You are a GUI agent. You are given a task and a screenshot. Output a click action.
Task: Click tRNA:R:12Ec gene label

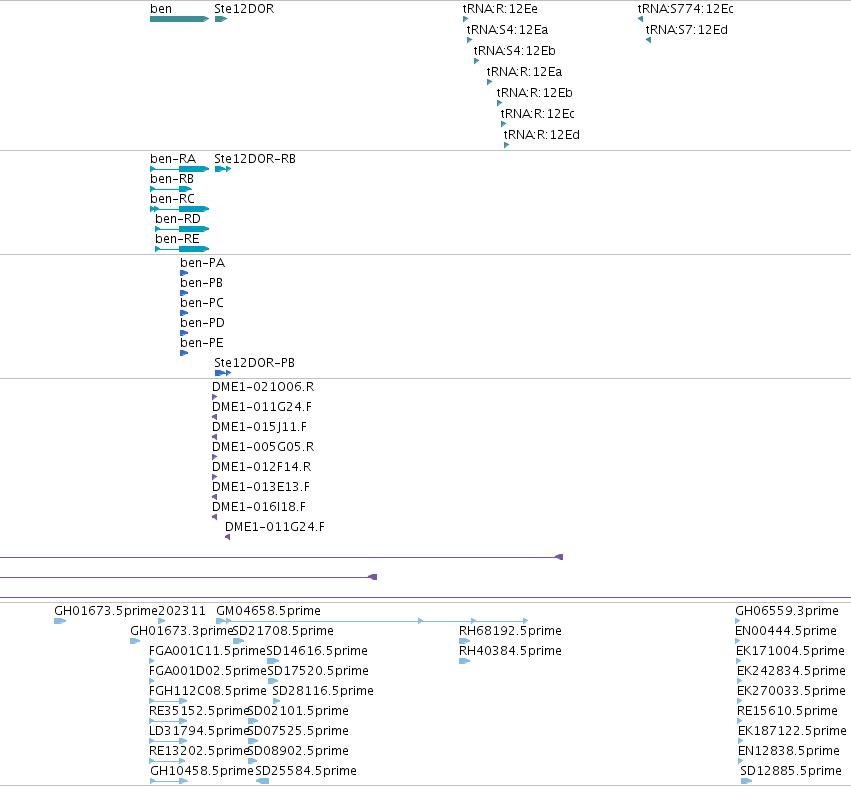(537, 114)
